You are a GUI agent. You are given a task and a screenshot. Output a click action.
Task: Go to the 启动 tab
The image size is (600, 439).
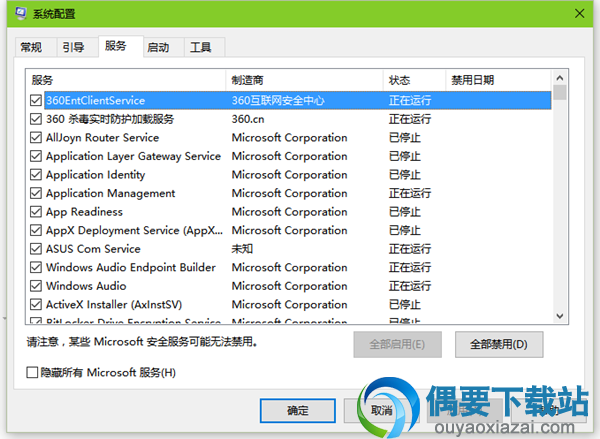pos(163,47)
